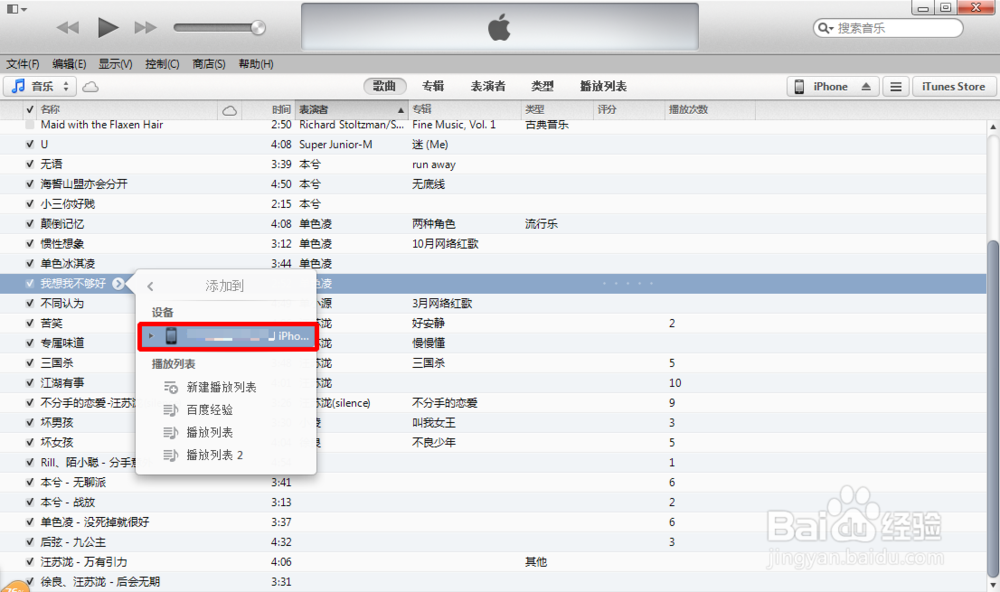Open the 音乐 library dropdown

point(40,86)
